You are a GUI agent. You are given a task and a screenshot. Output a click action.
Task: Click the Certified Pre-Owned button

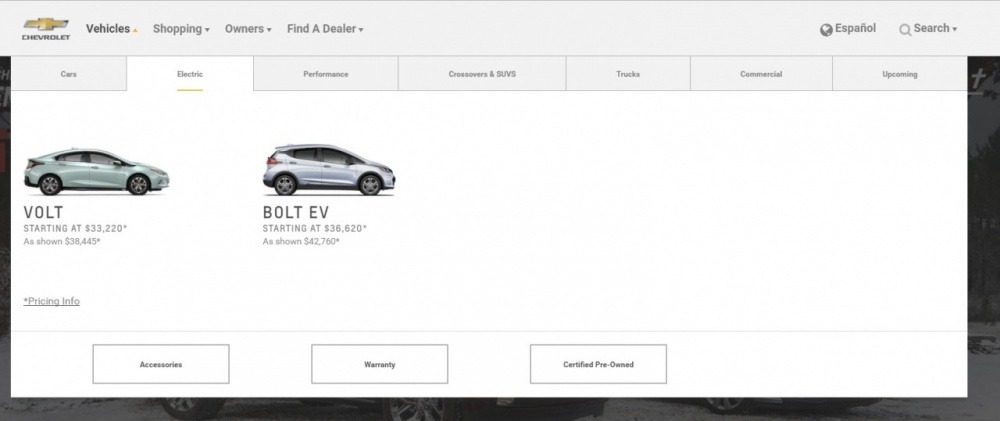click(598, 364)
